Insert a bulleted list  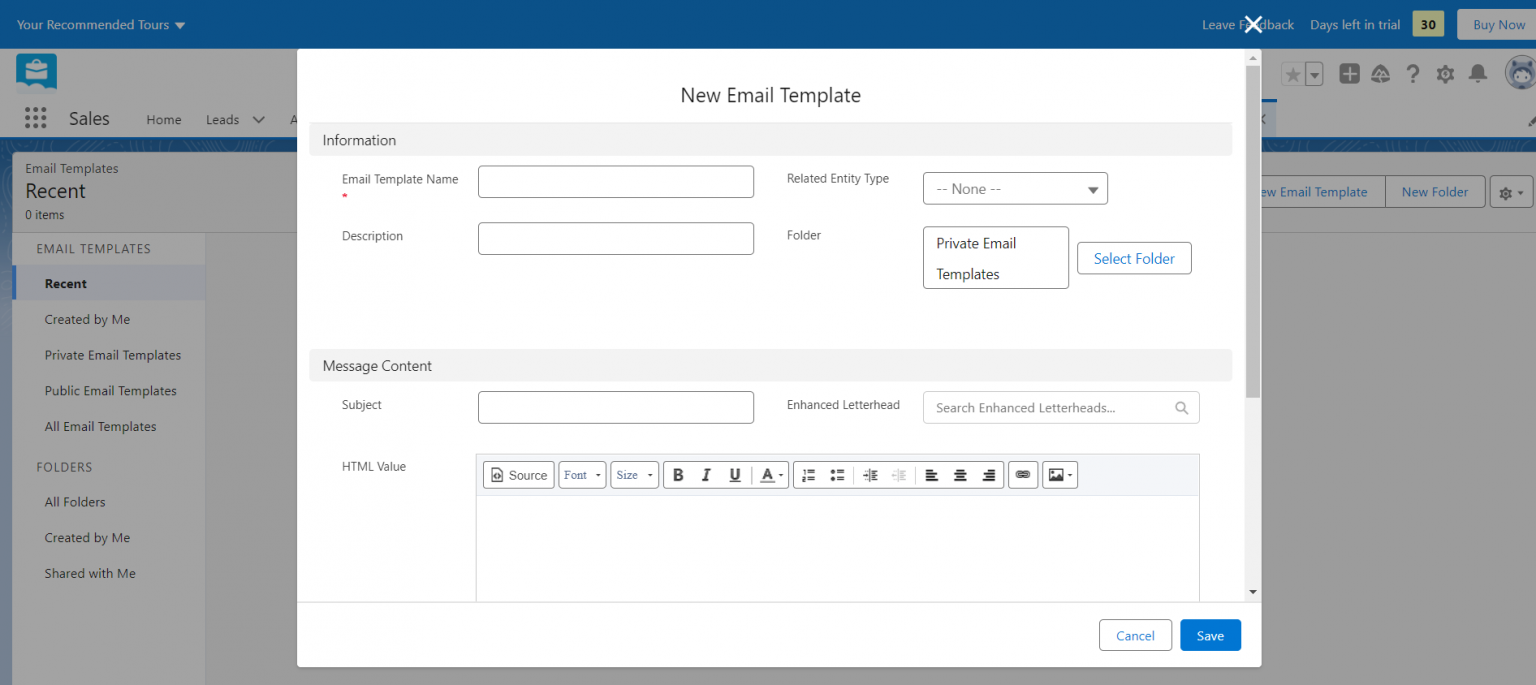(837, 474)
